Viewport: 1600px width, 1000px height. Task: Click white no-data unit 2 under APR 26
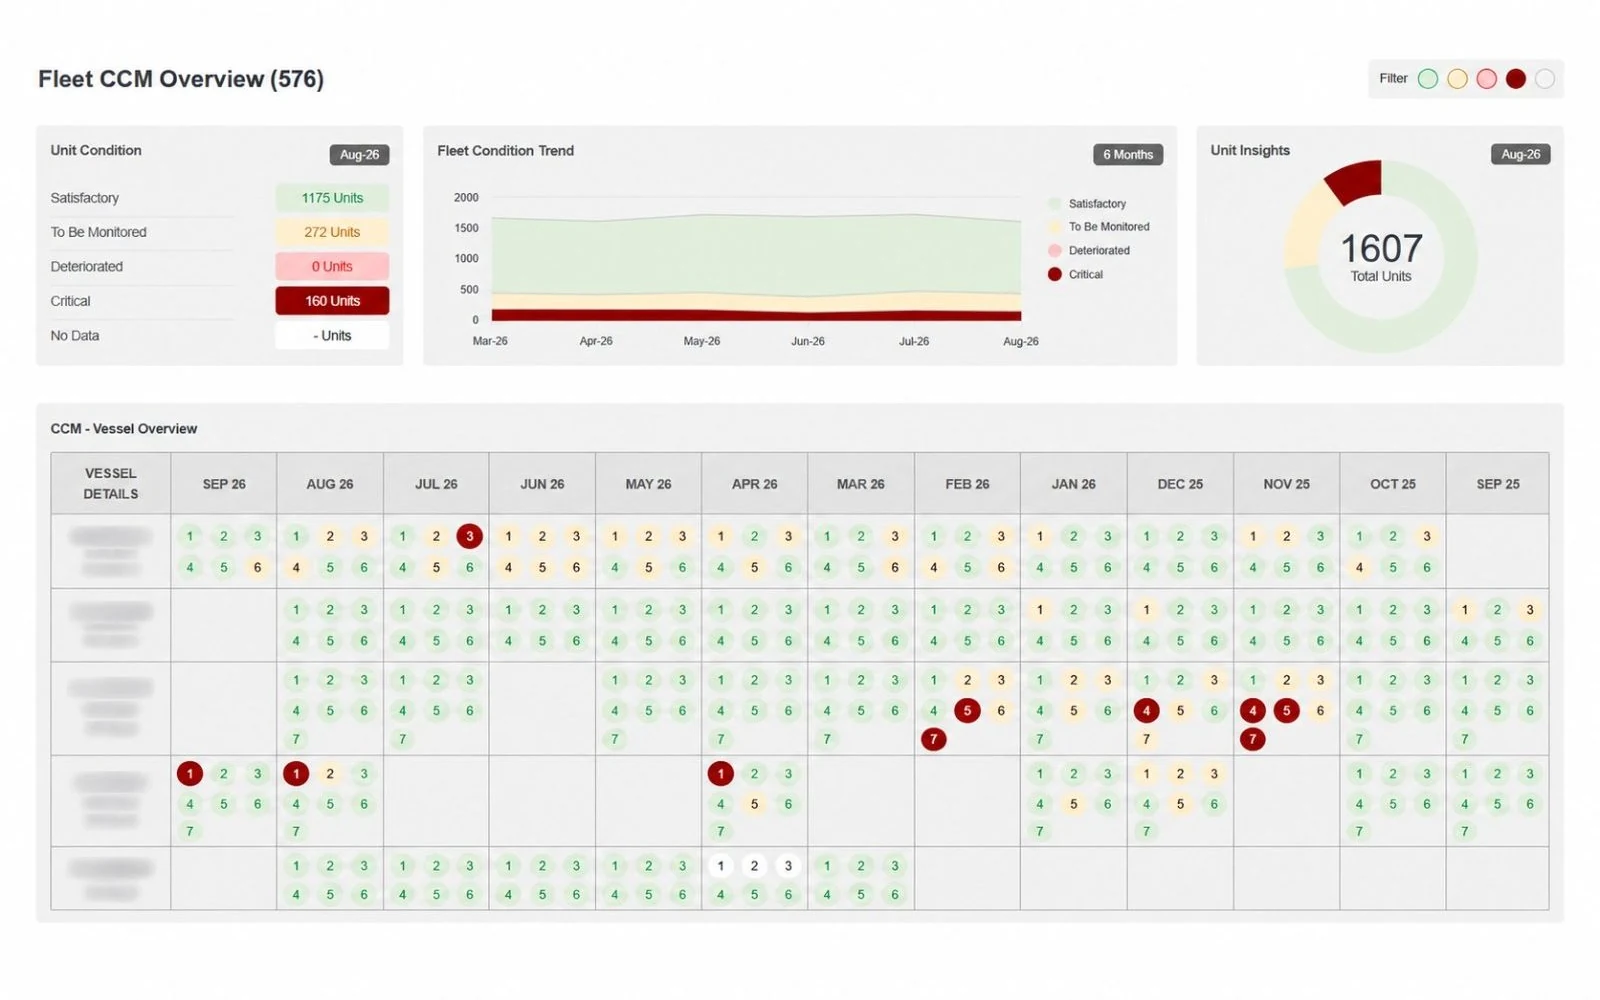pos(754,866)
